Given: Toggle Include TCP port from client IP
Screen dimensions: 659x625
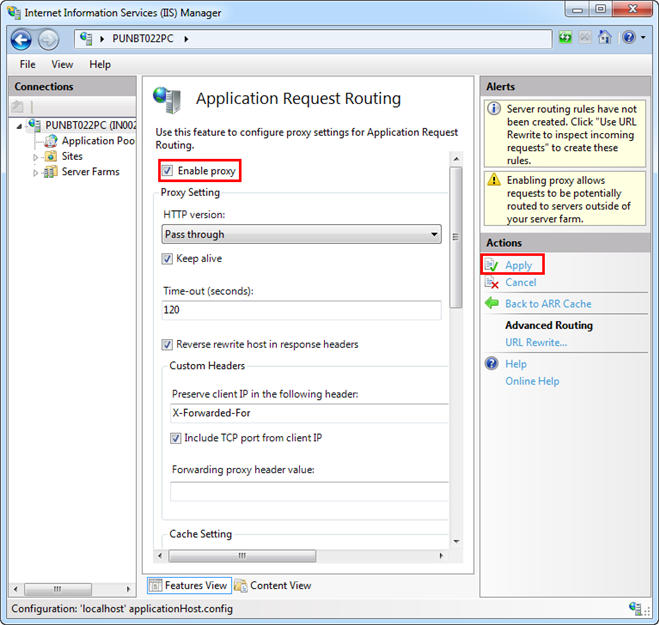Looking at the screenshot, I should 176,438.
